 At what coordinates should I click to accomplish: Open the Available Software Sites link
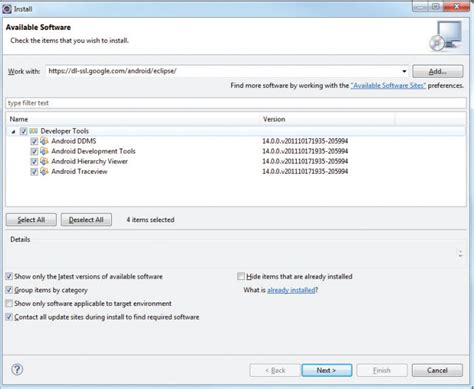388,85
